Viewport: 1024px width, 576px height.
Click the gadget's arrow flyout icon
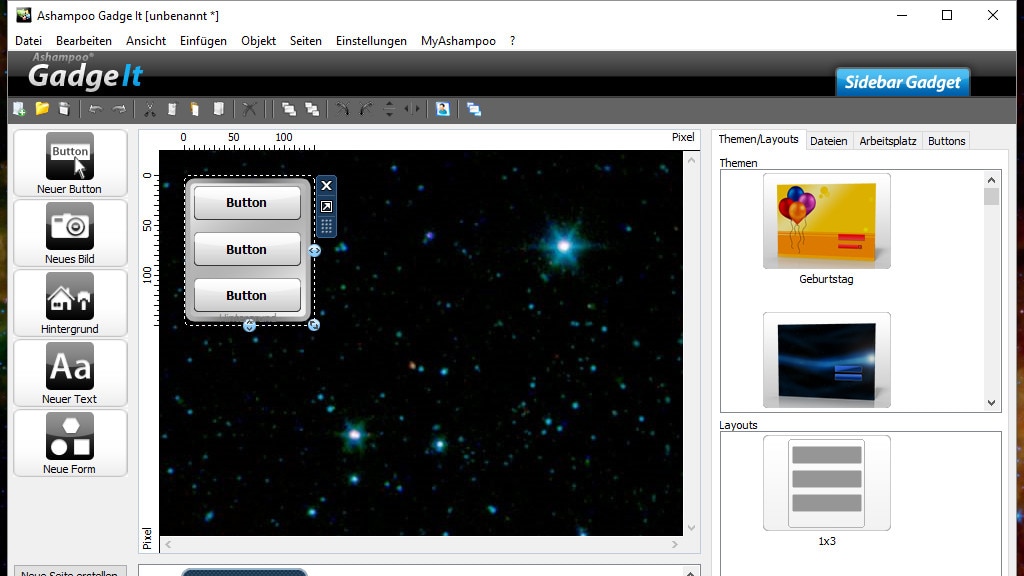point(326,206)
